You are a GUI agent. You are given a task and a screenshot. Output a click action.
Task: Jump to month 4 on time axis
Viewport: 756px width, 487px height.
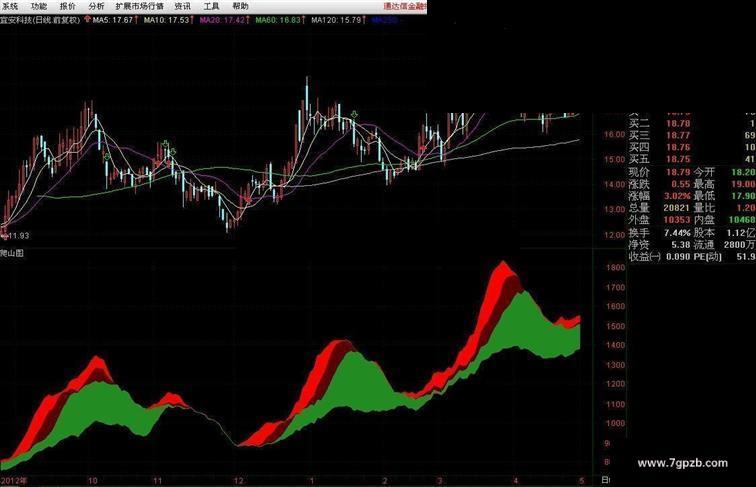click(x=515, y=481)
